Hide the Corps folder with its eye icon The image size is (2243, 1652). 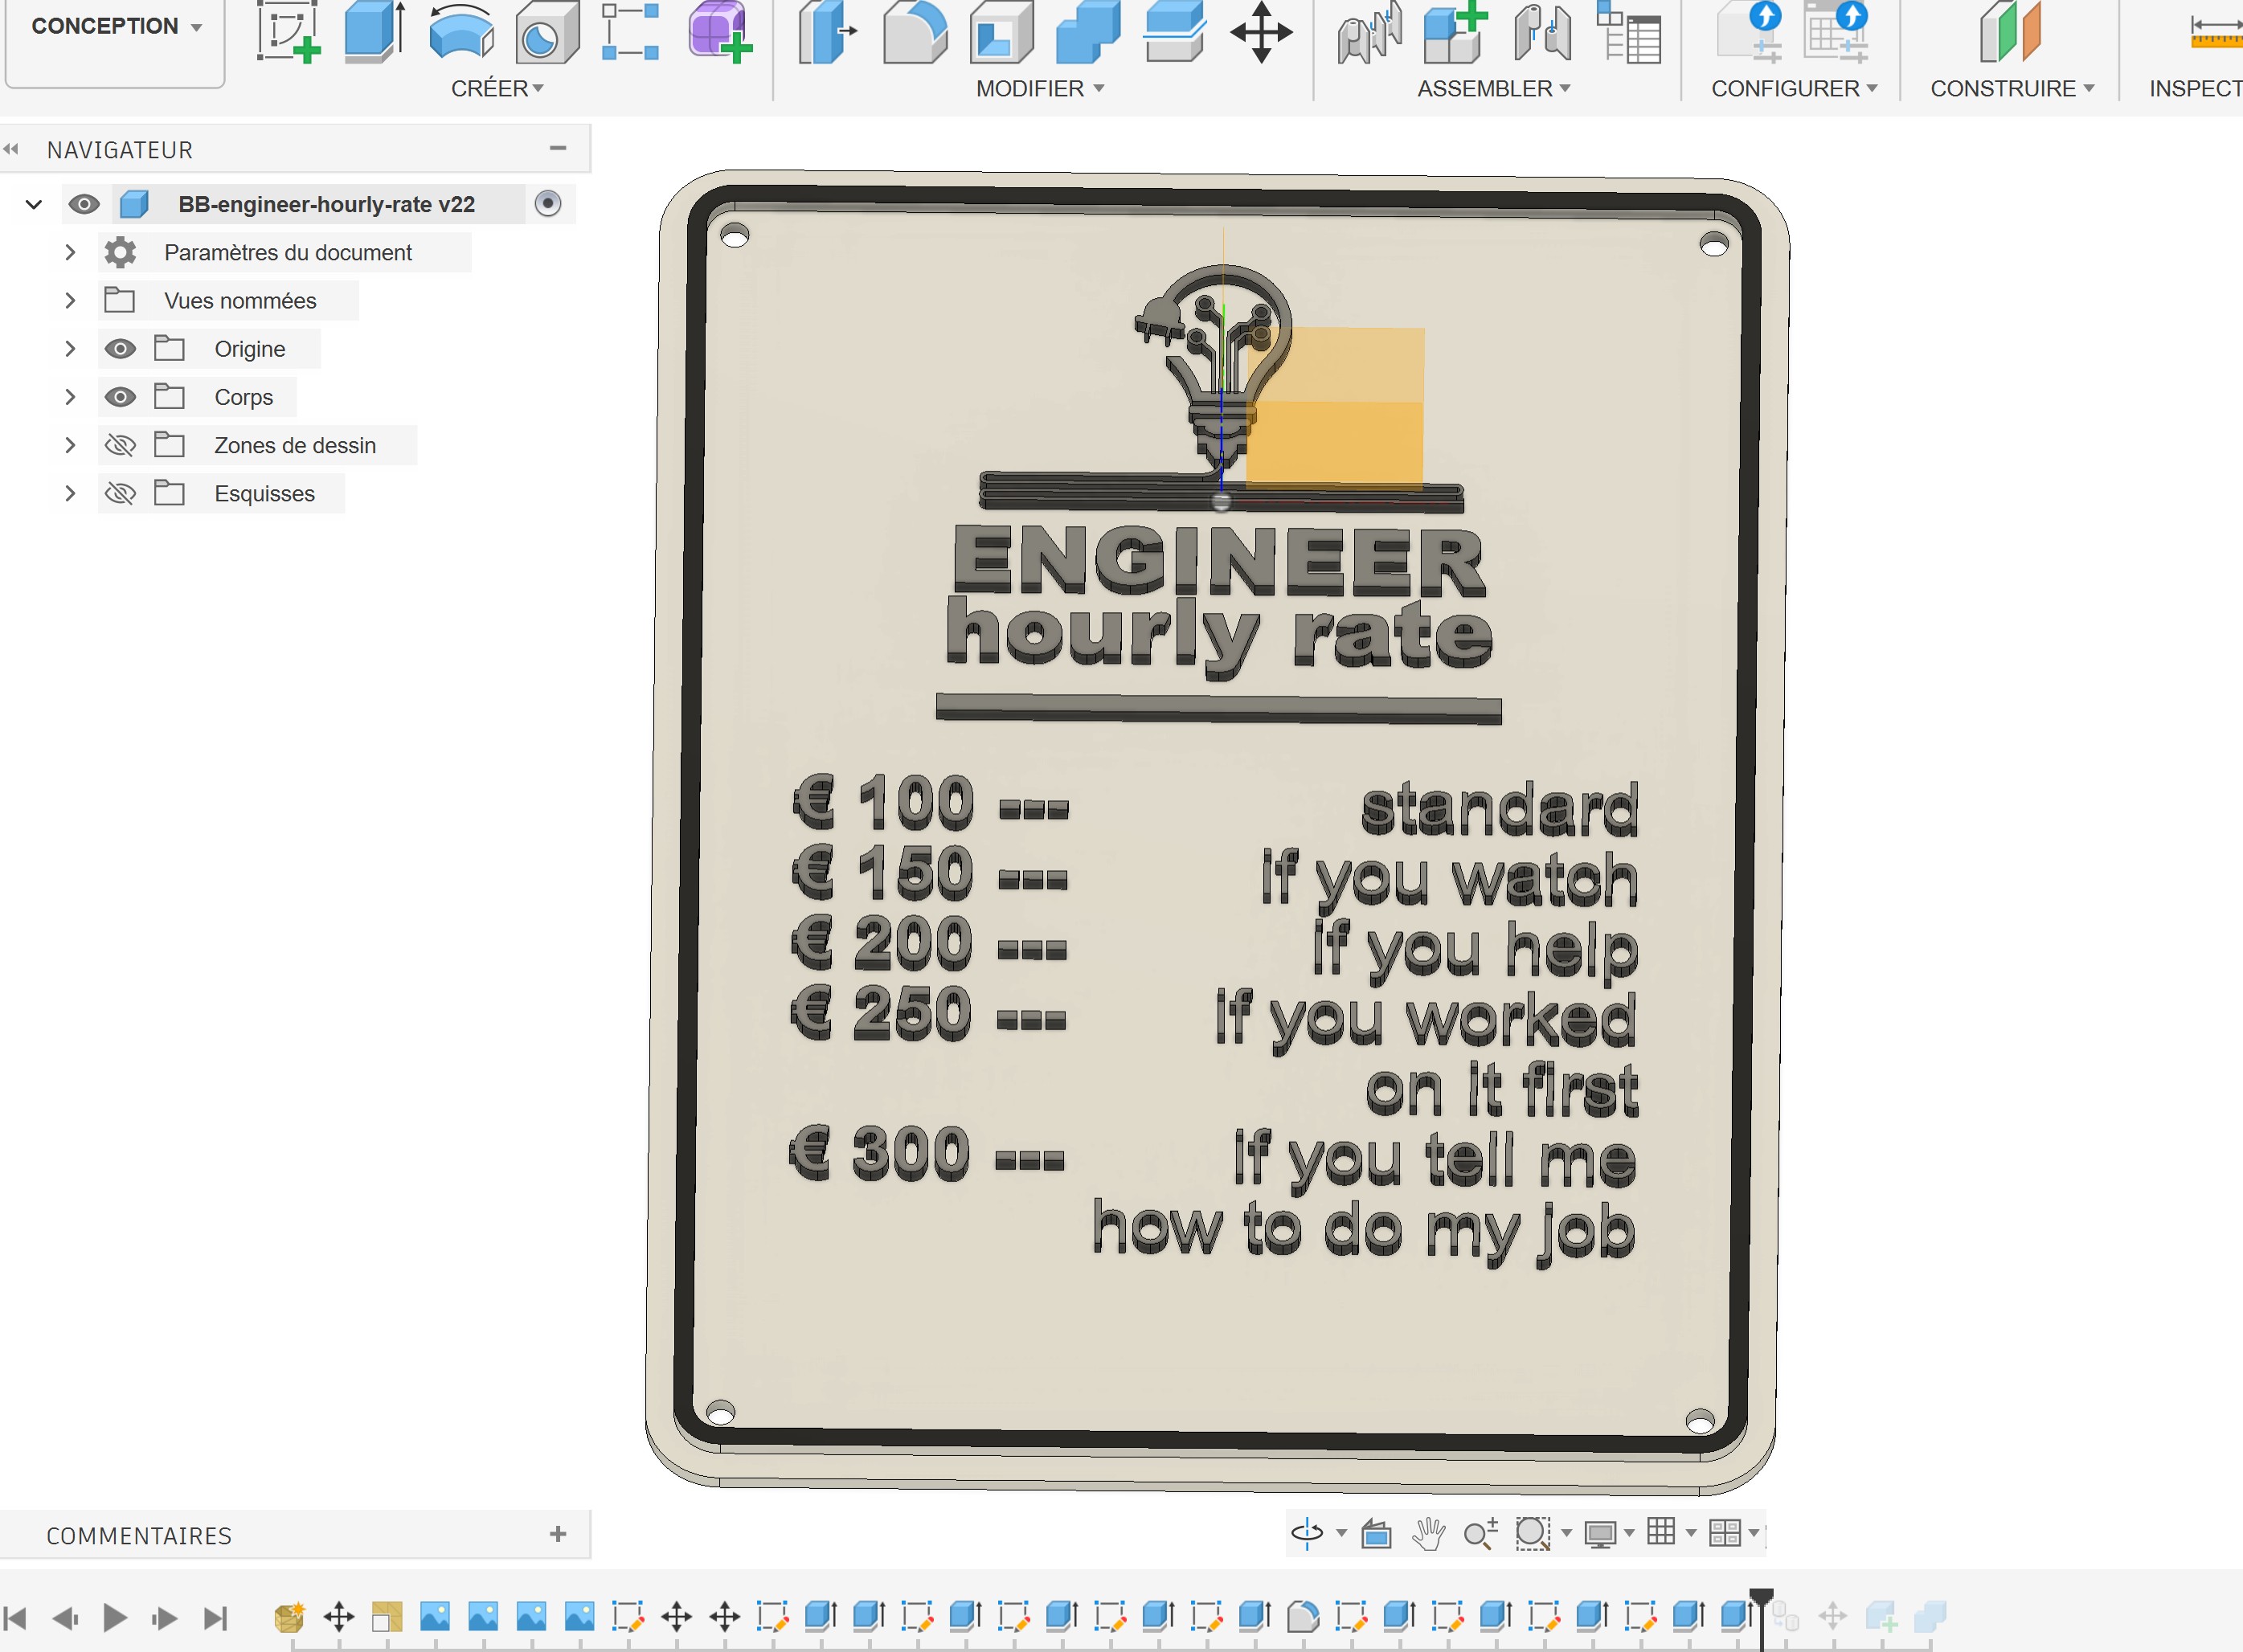pos(120,397)
